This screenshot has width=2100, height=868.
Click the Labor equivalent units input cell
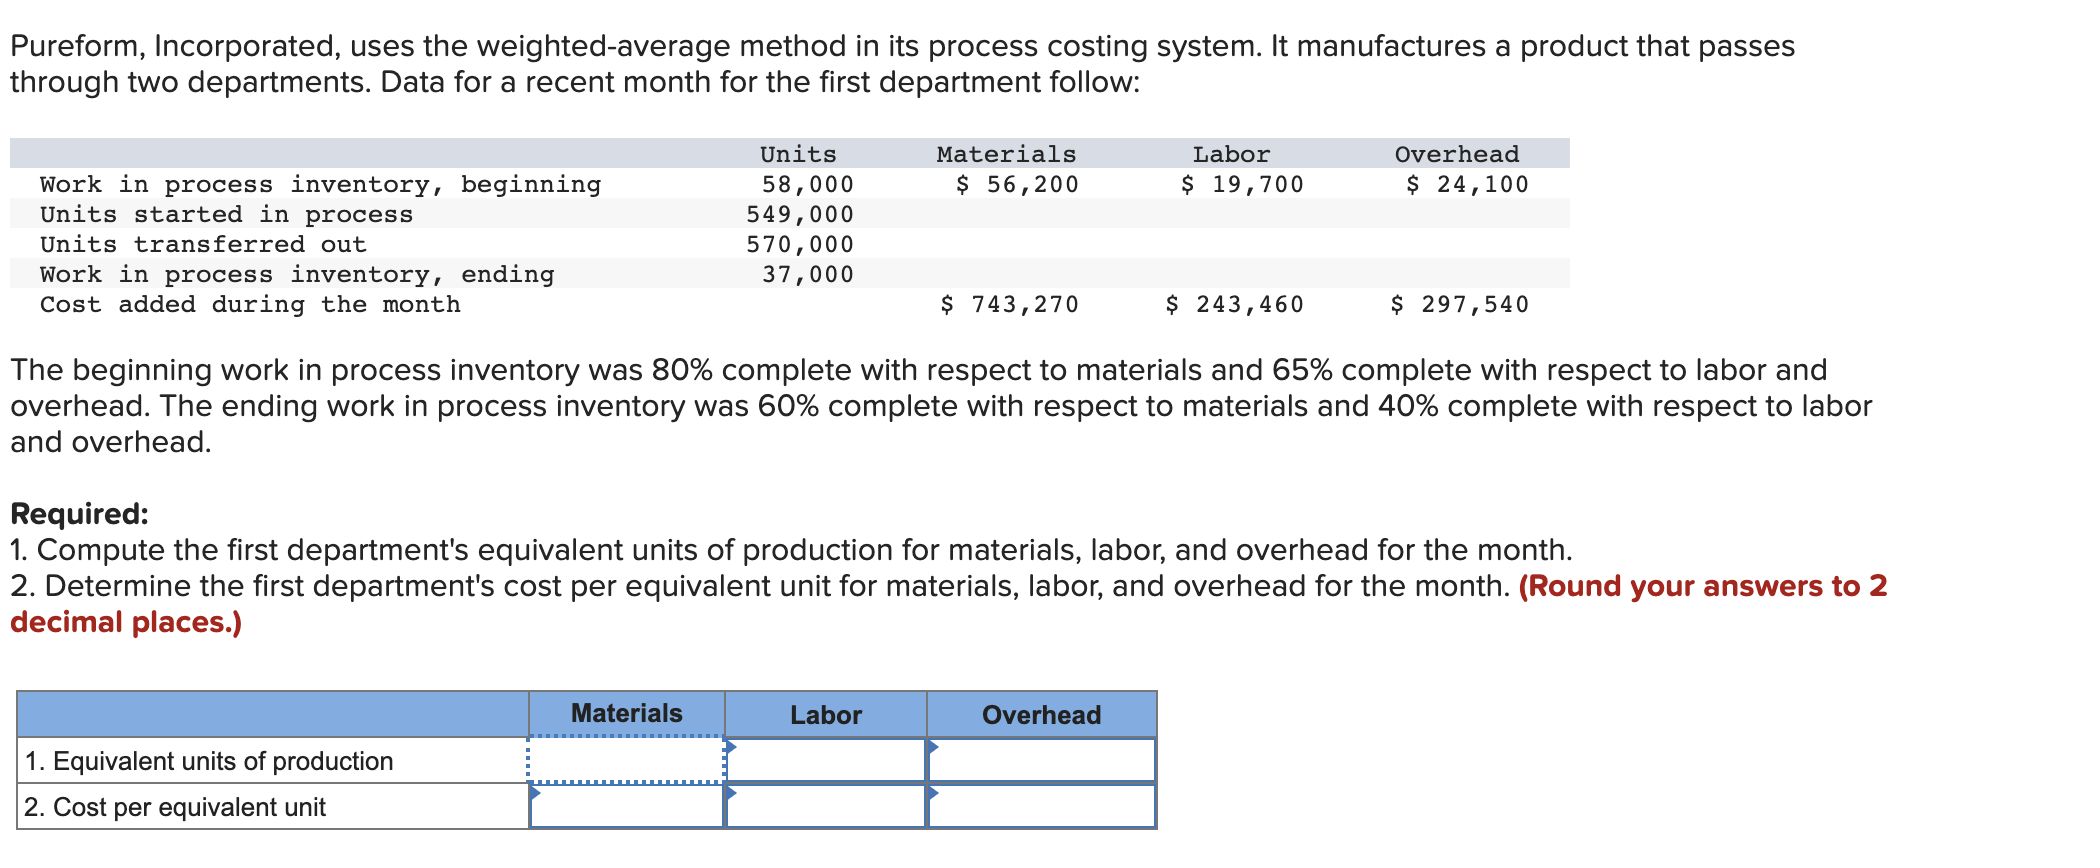tap(826, 760)
